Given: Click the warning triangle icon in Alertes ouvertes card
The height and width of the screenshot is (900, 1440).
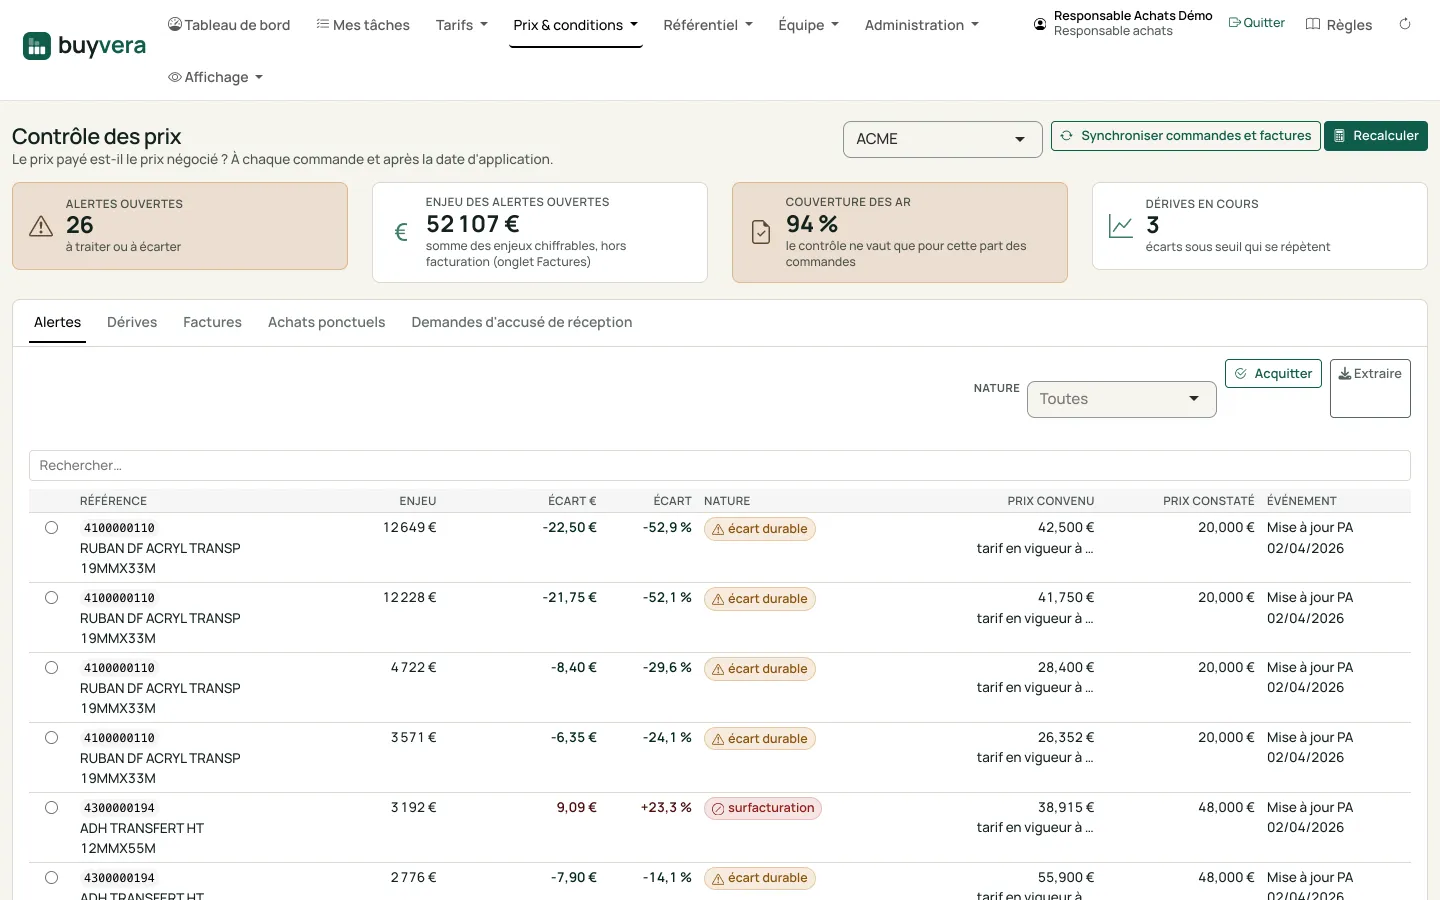Looking at the screenshot, I should (x=41, y=226).
